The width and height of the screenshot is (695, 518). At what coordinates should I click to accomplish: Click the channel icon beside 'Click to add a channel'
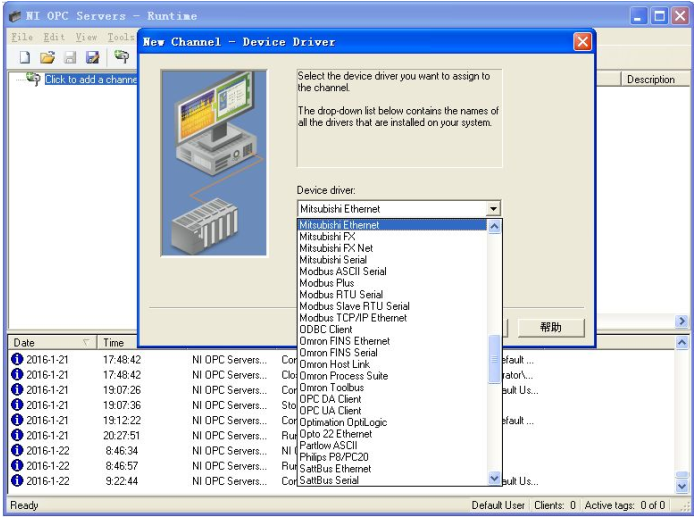(33, 79)
